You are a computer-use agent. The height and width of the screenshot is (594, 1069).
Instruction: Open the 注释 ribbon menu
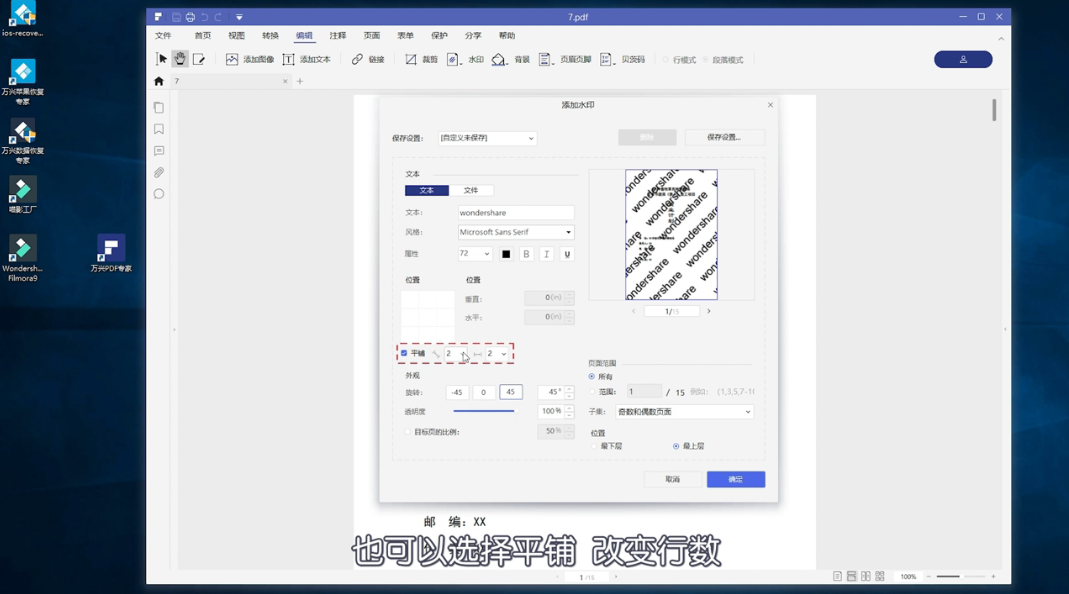click(337, 35)
